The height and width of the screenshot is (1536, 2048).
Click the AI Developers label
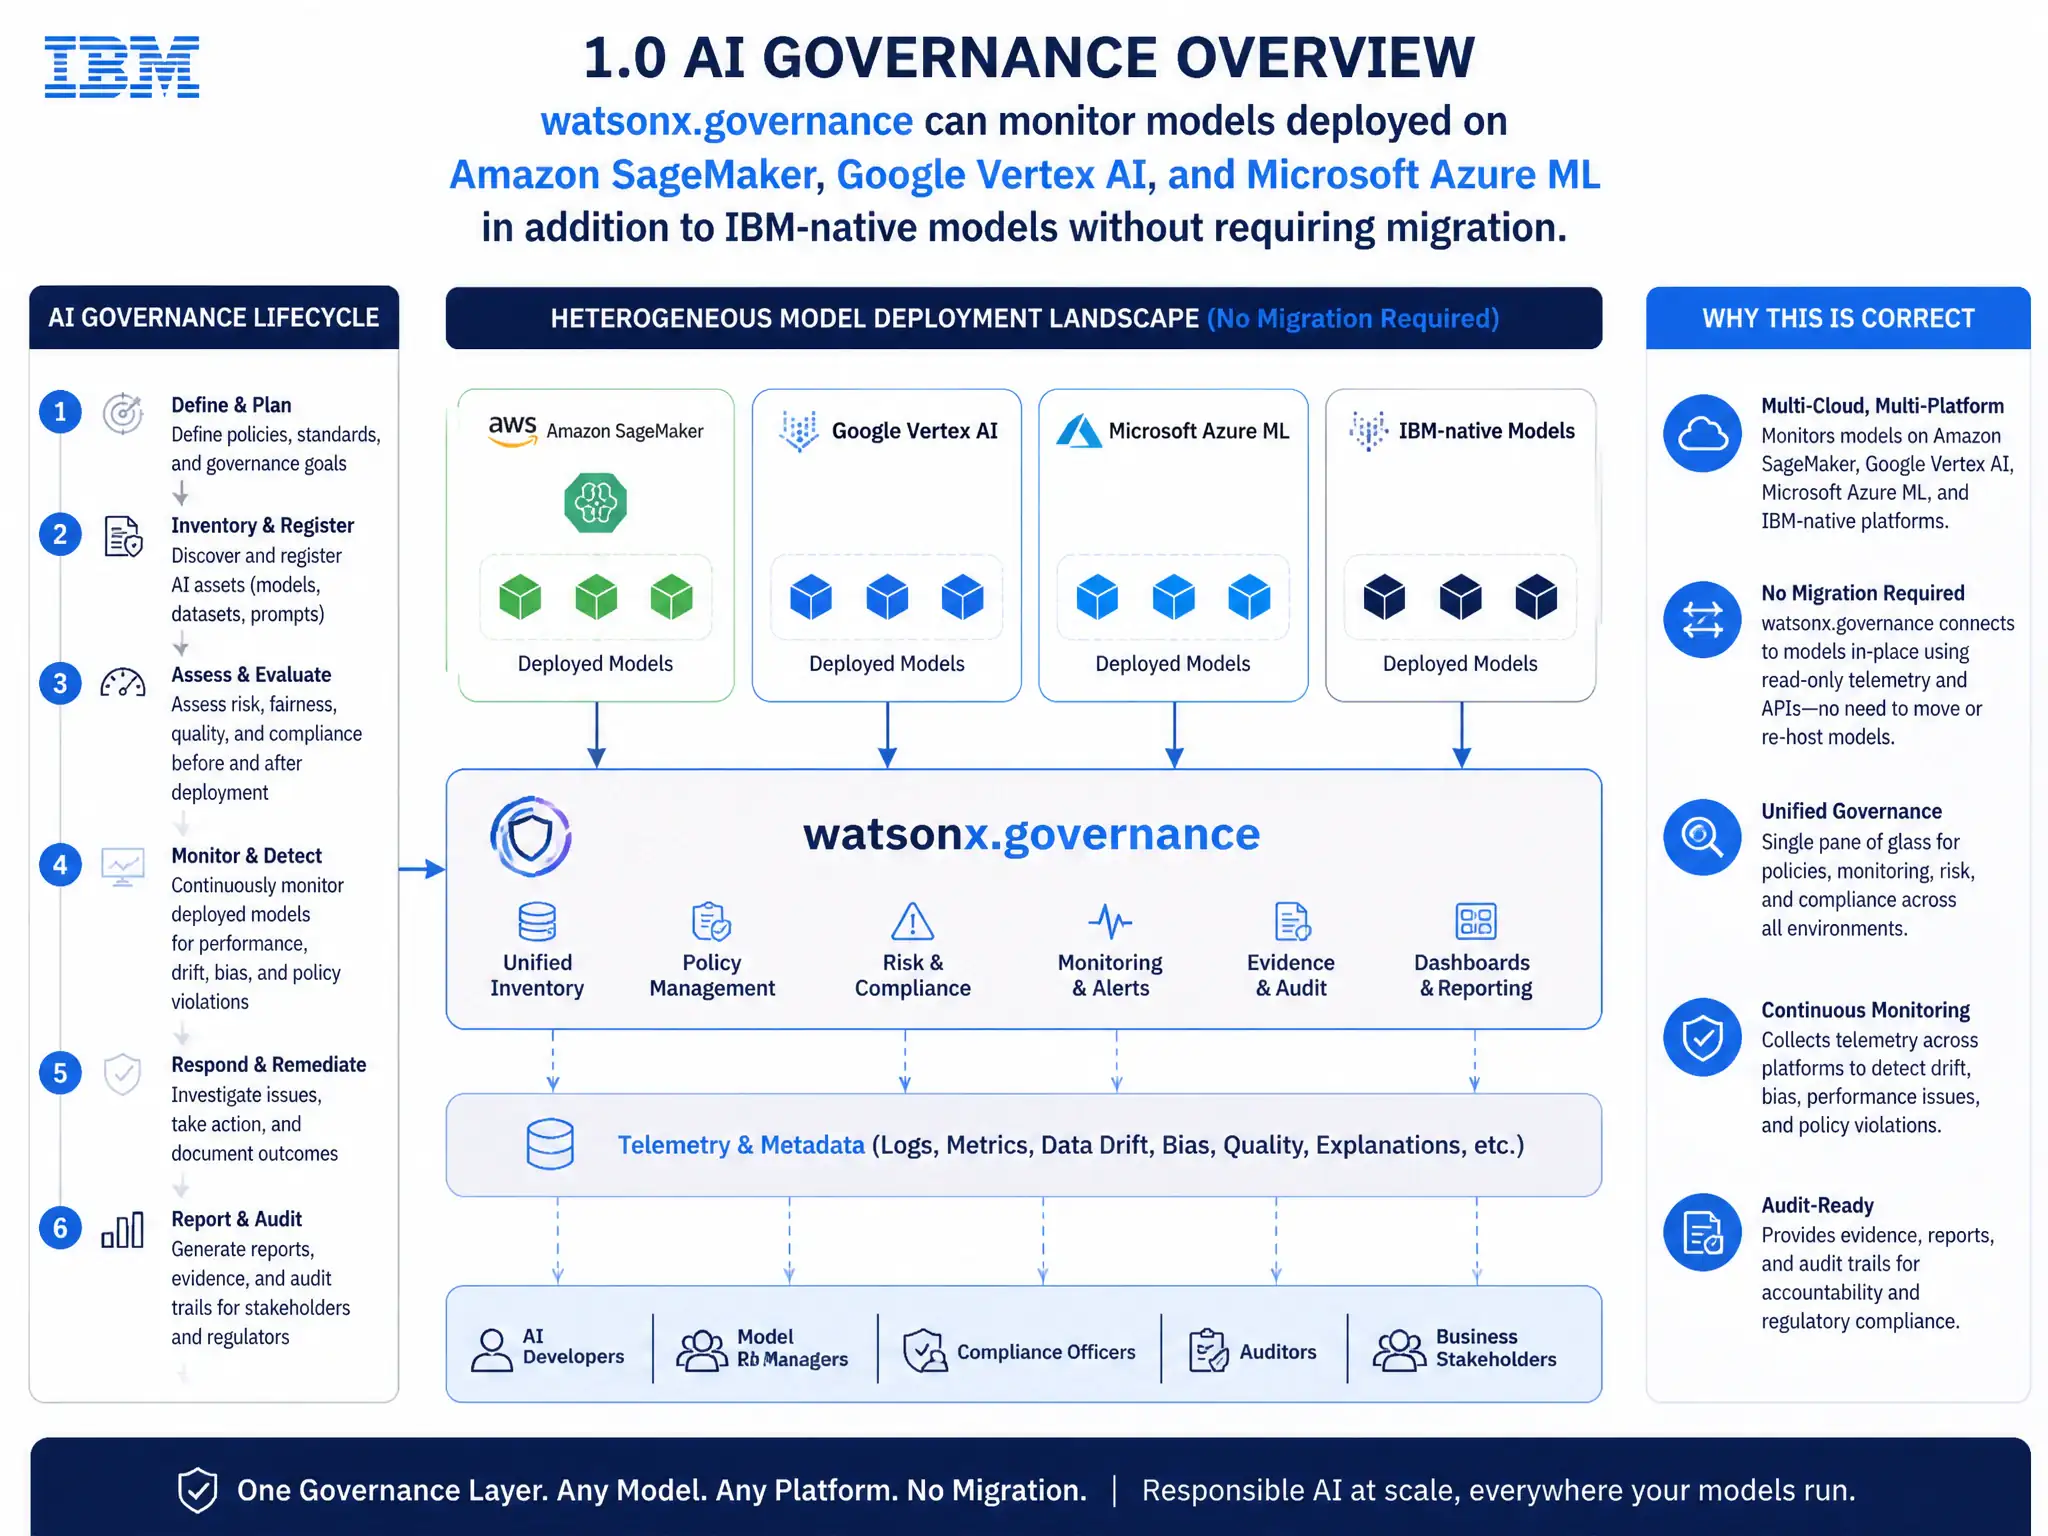[573, 1347]
